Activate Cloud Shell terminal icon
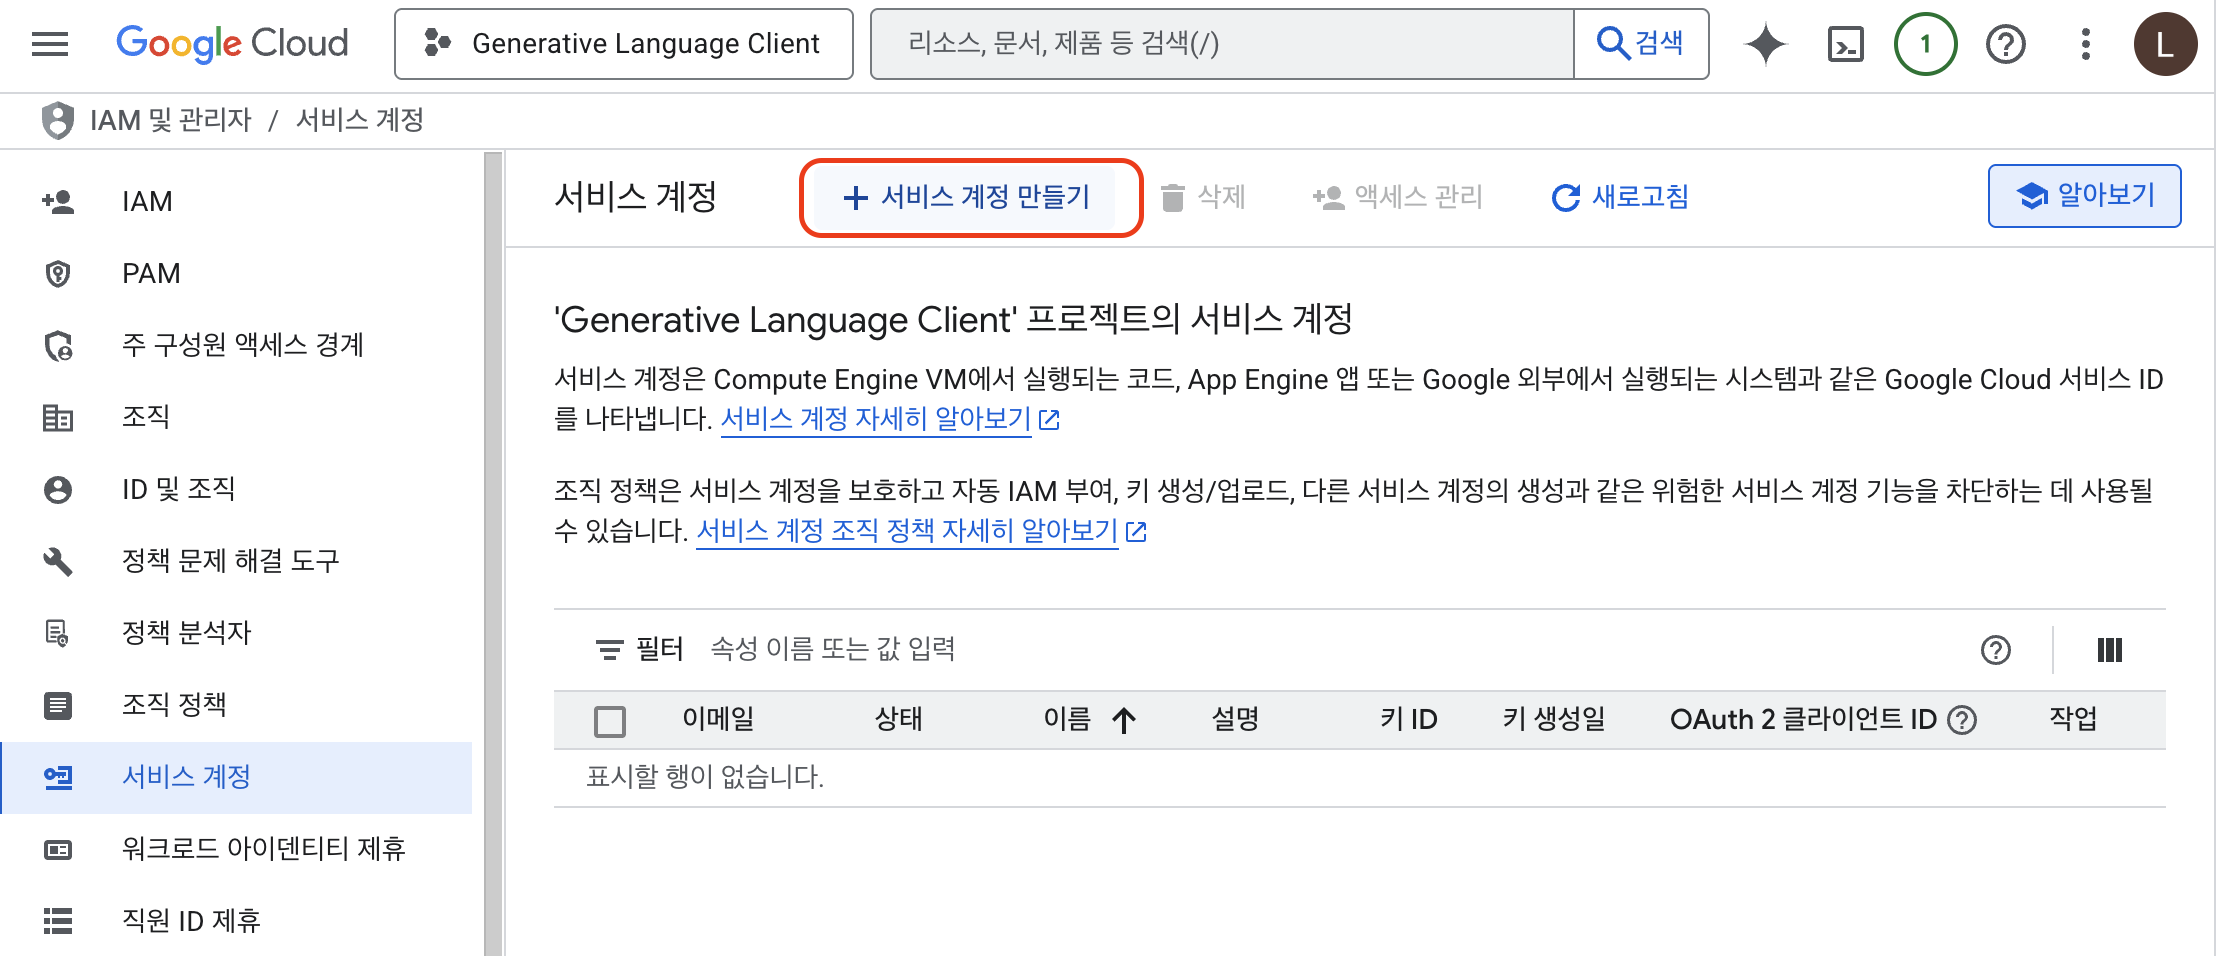 point(1845,44)
